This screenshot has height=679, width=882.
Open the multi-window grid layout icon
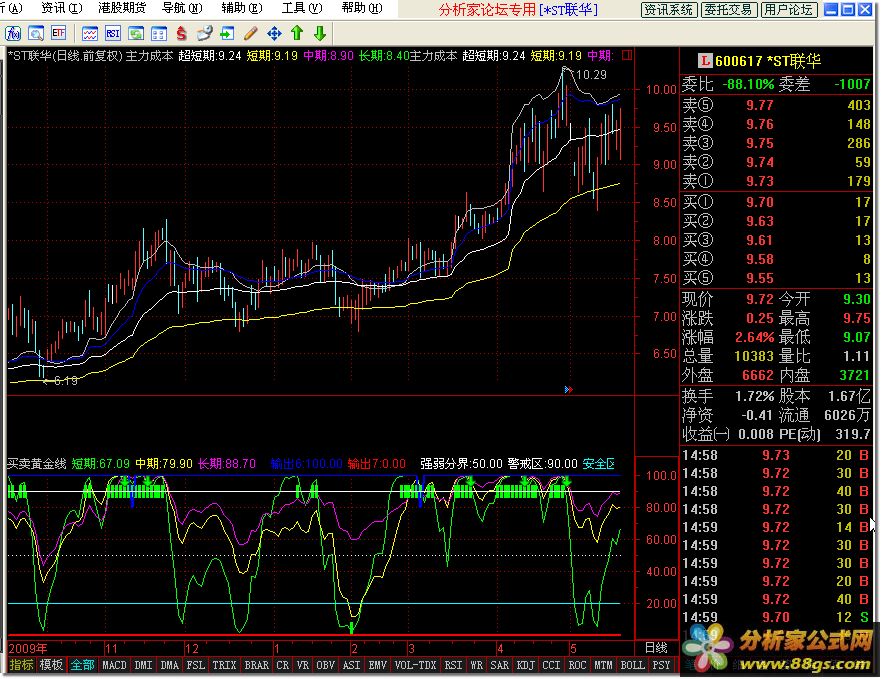click(159, 34)
